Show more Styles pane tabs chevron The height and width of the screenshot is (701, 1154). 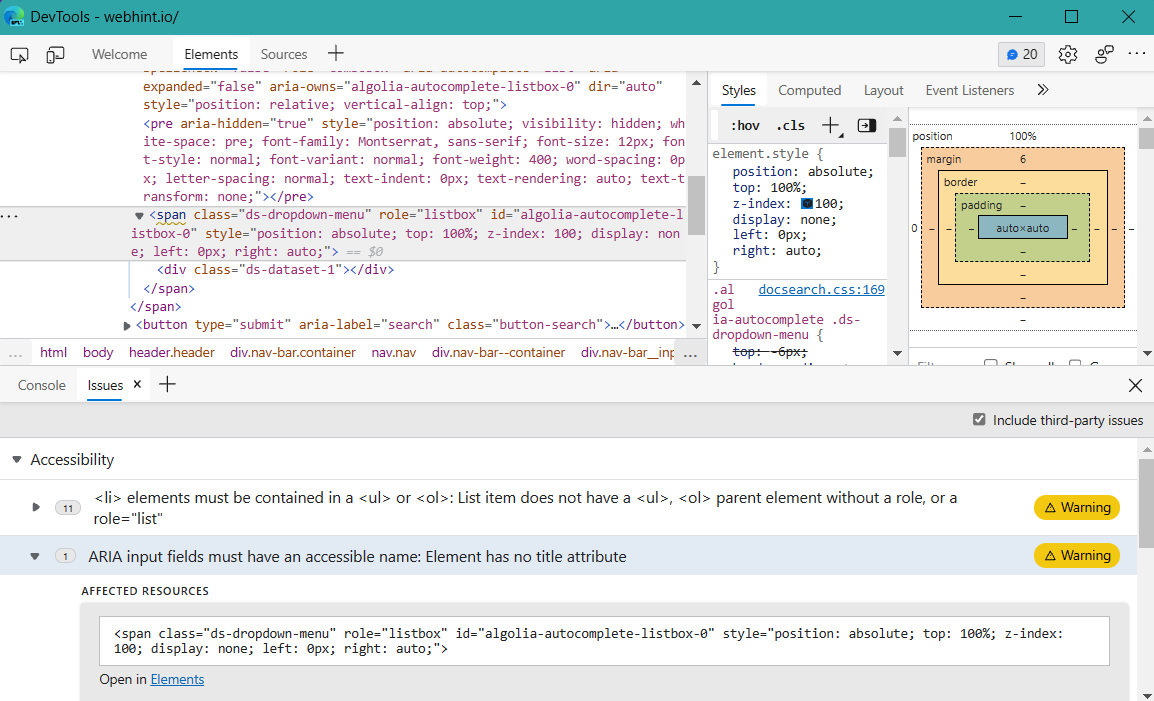(x=1043, y=90)
